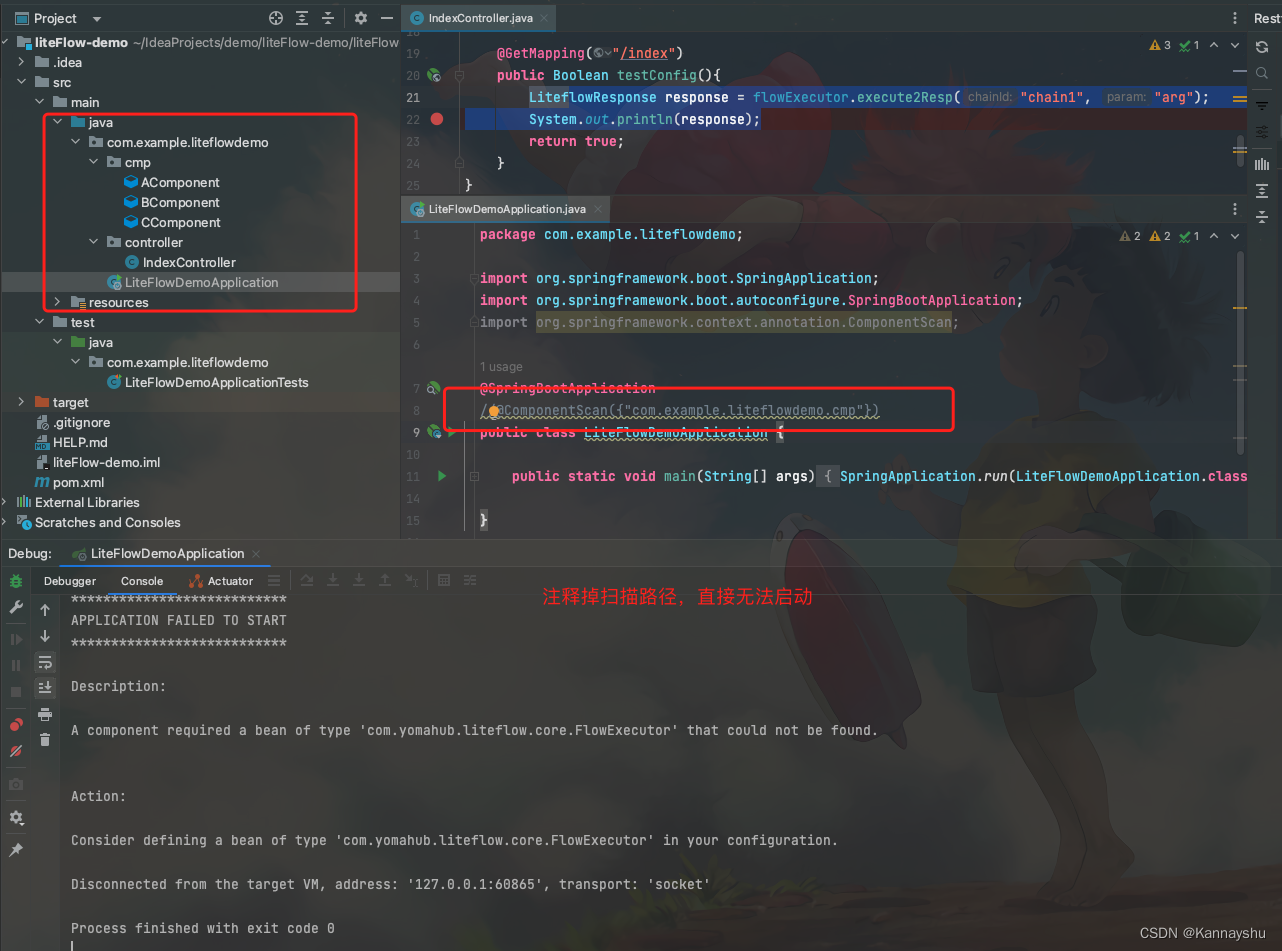Screen dimensions: 1282x951
Task: Open debug settings with the gear icon
Action: point(16,818)
